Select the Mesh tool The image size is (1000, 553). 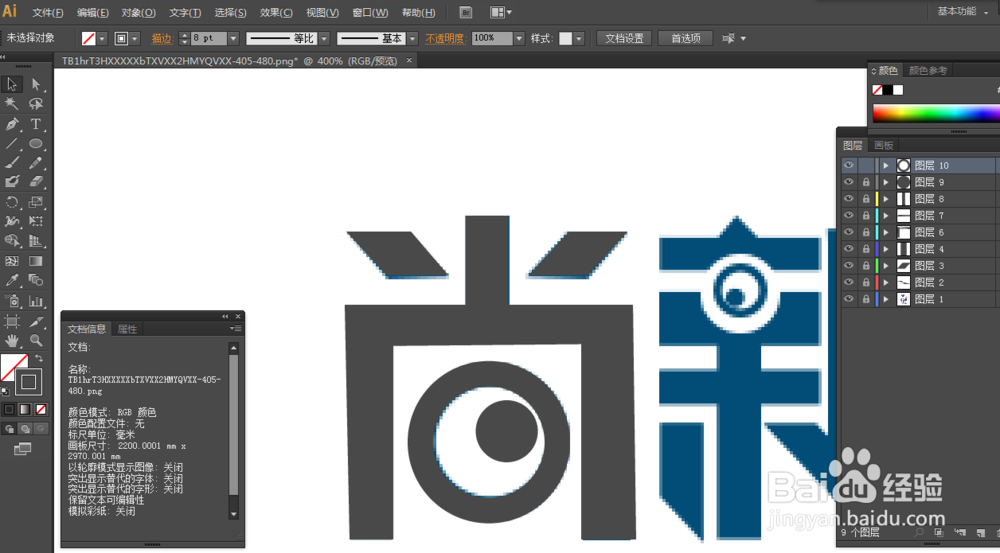[x=11, y=261]
